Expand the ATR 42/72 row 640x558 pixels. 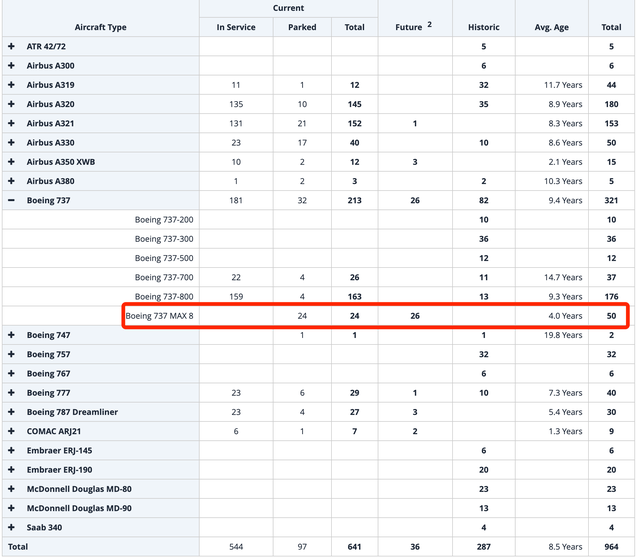pos(12,47)
